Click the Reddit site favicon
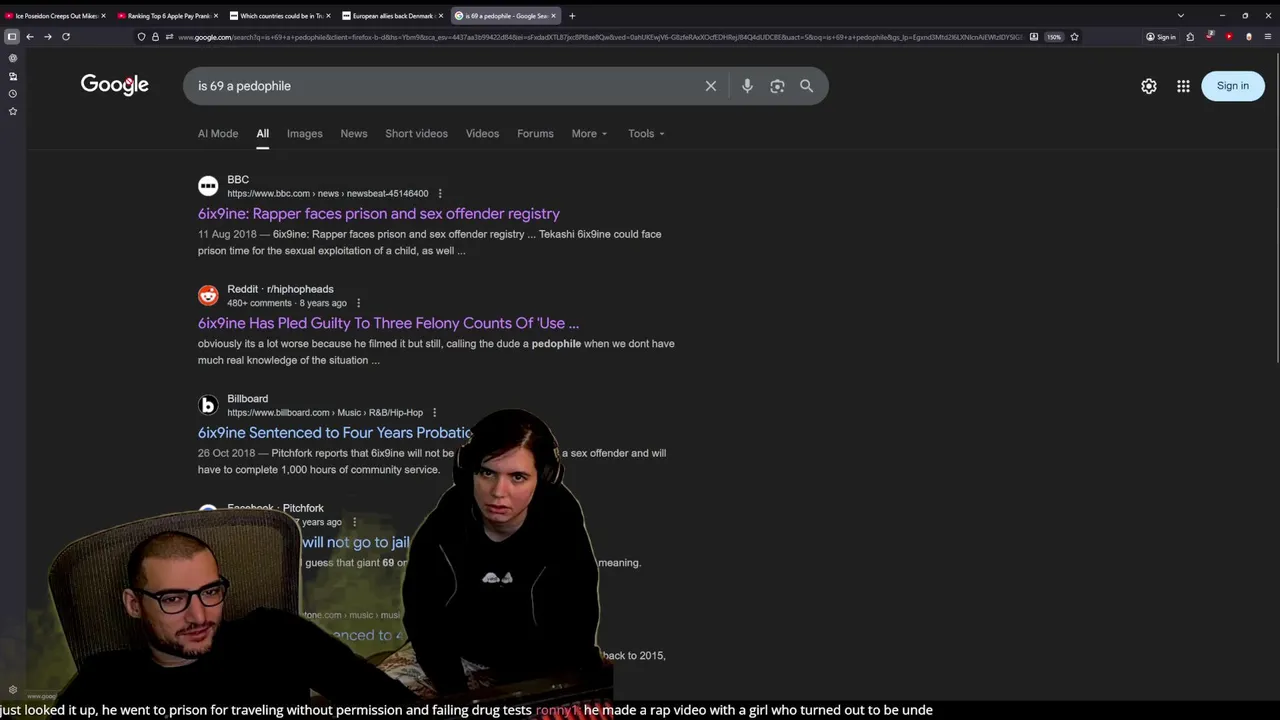 point(208,295)
